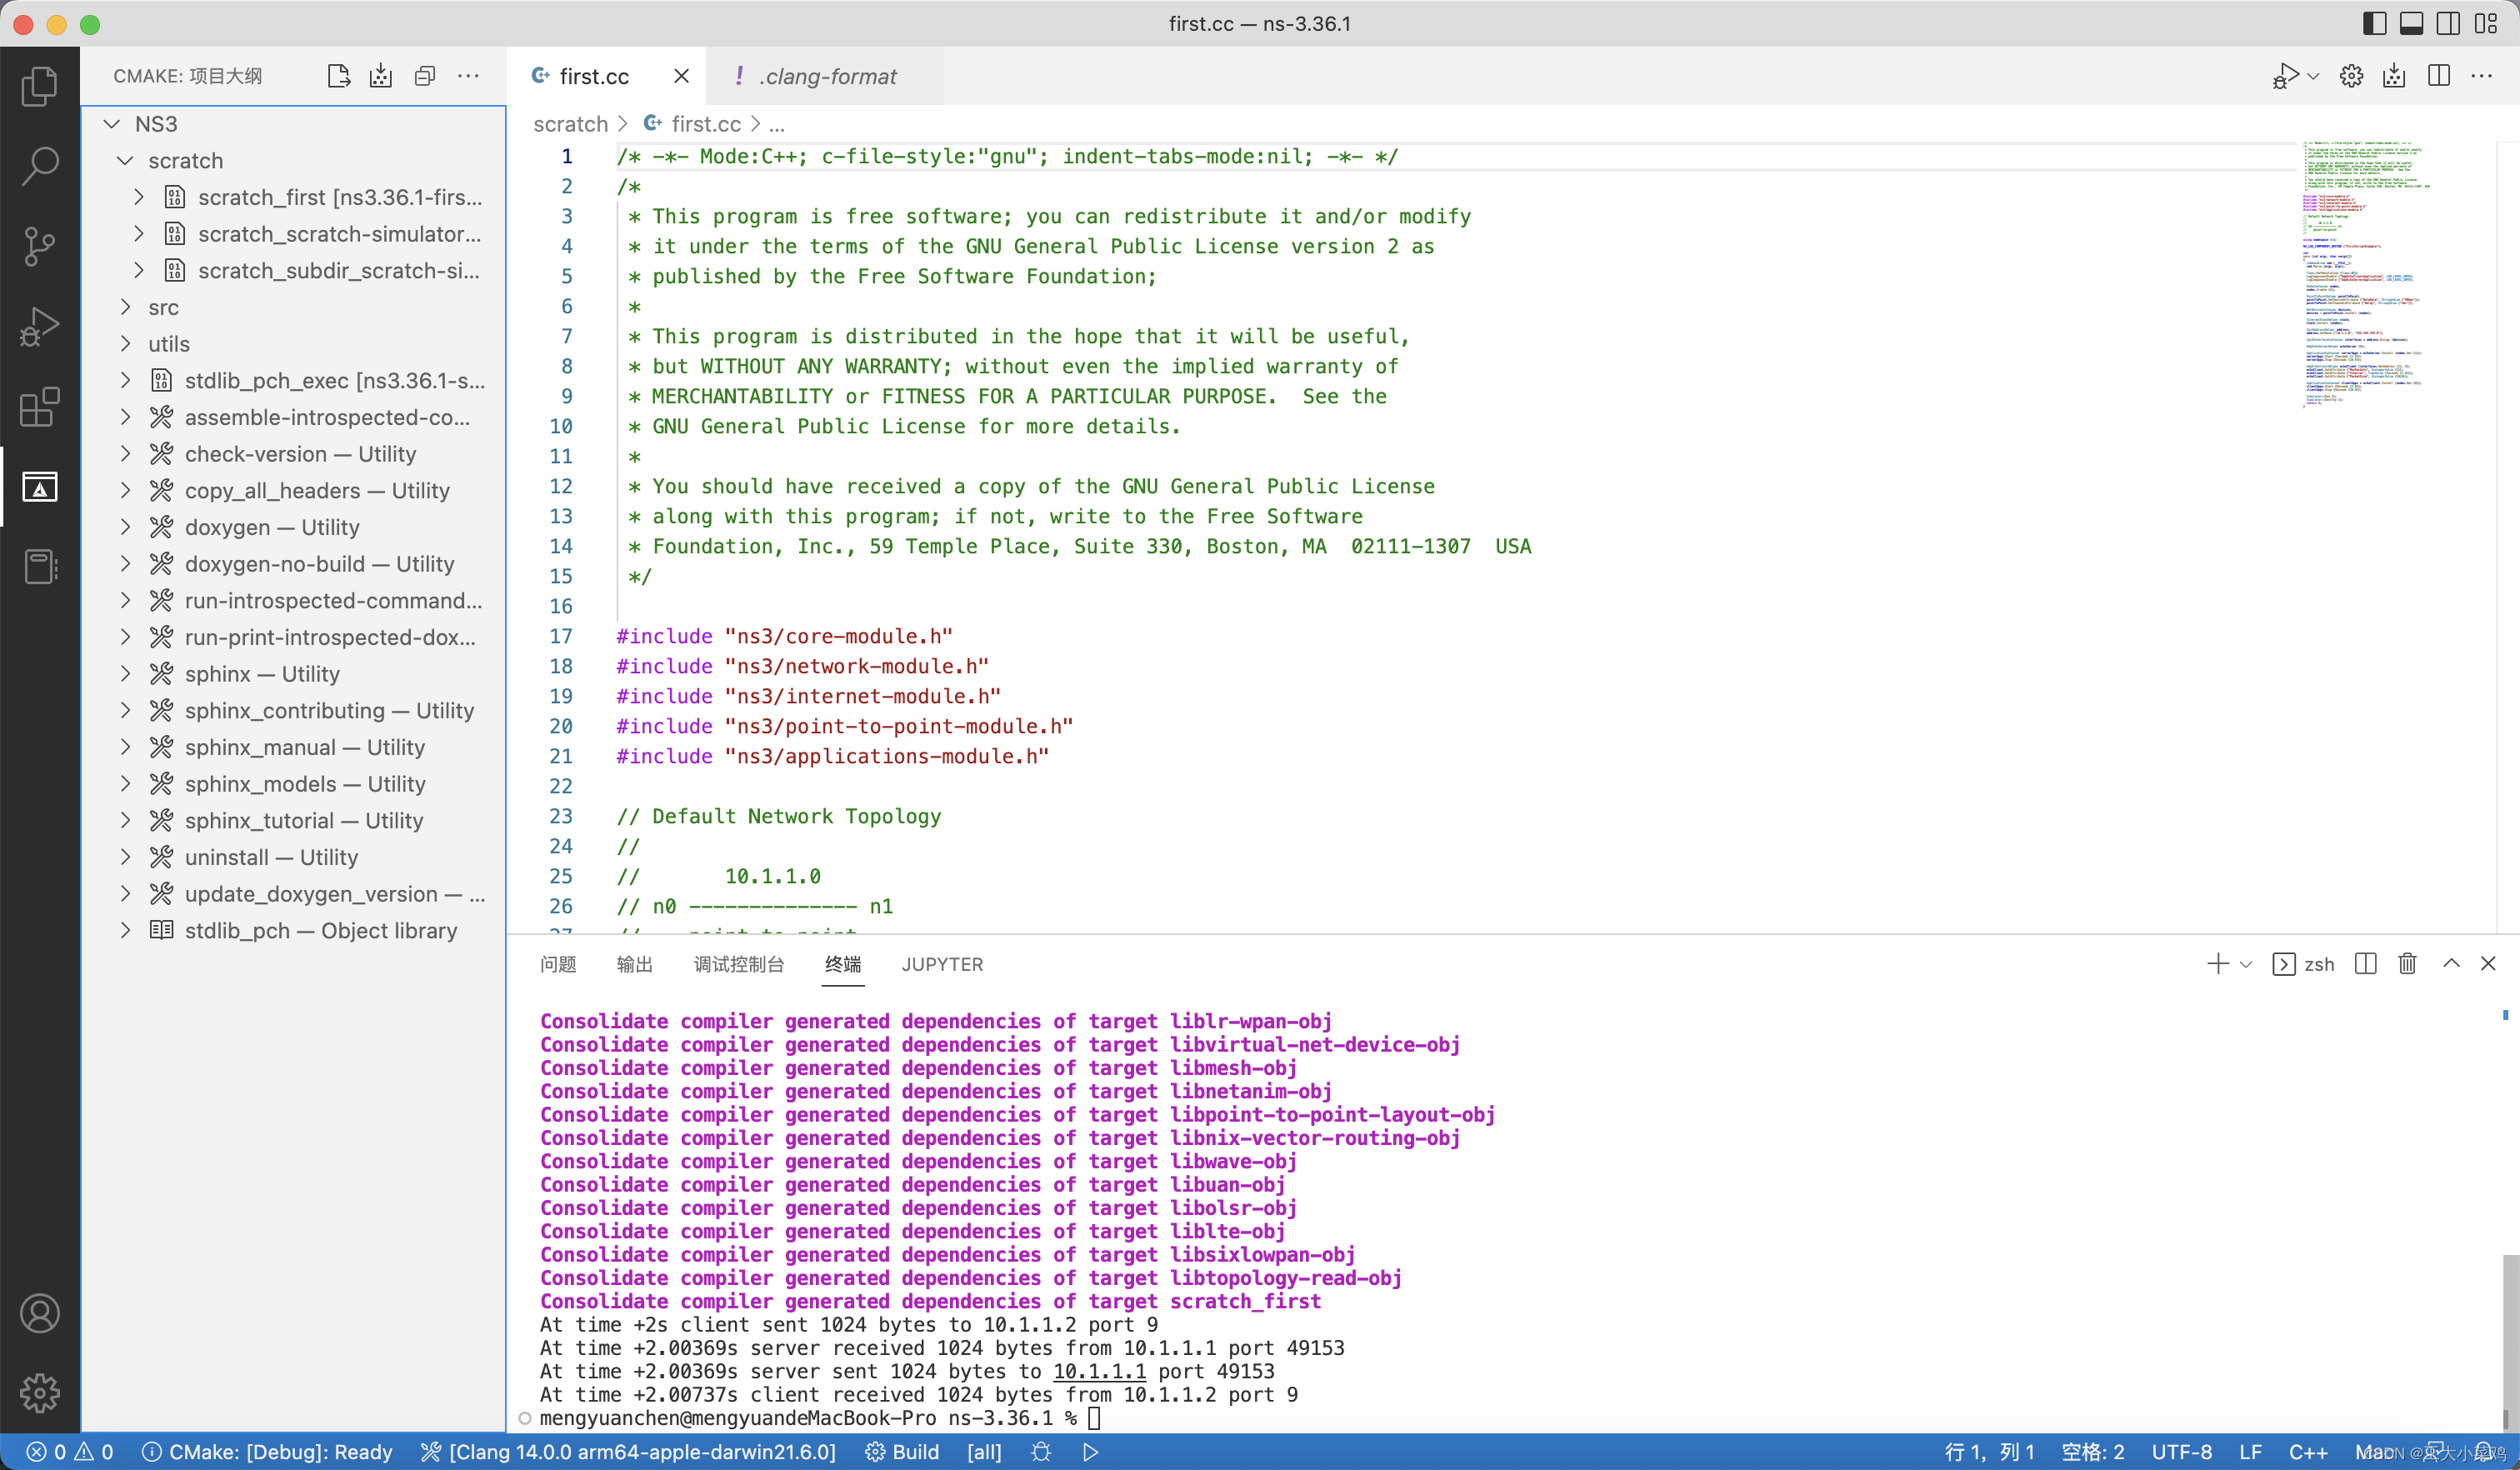Launch debug via the play icon

(x=2287, y=76)
